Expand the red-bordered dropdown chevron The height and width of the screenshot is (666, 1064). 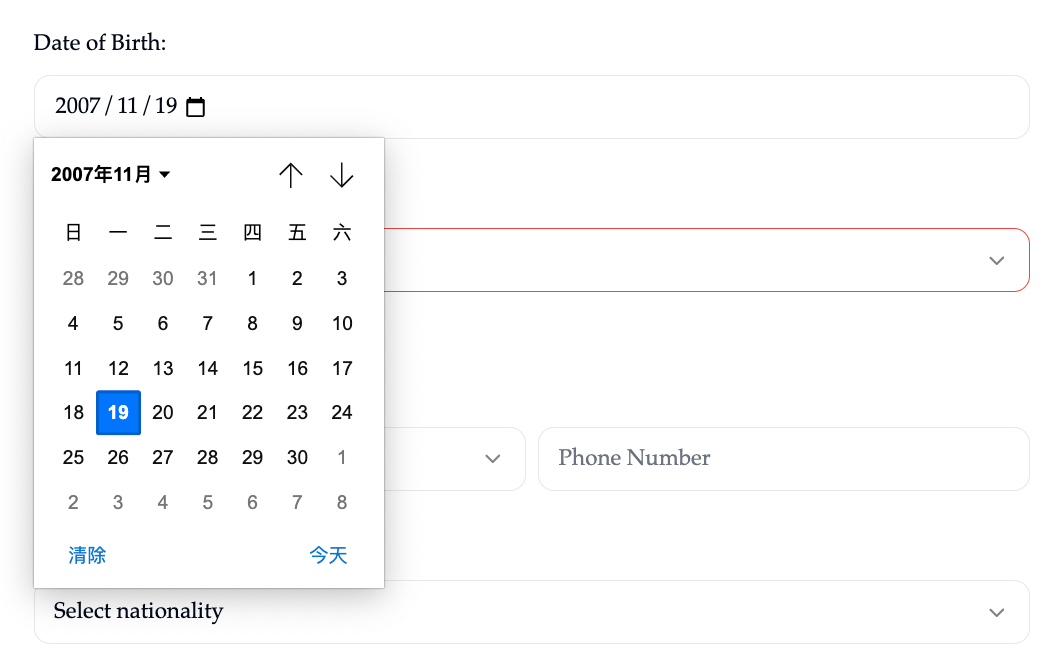[x=996, y=260]
